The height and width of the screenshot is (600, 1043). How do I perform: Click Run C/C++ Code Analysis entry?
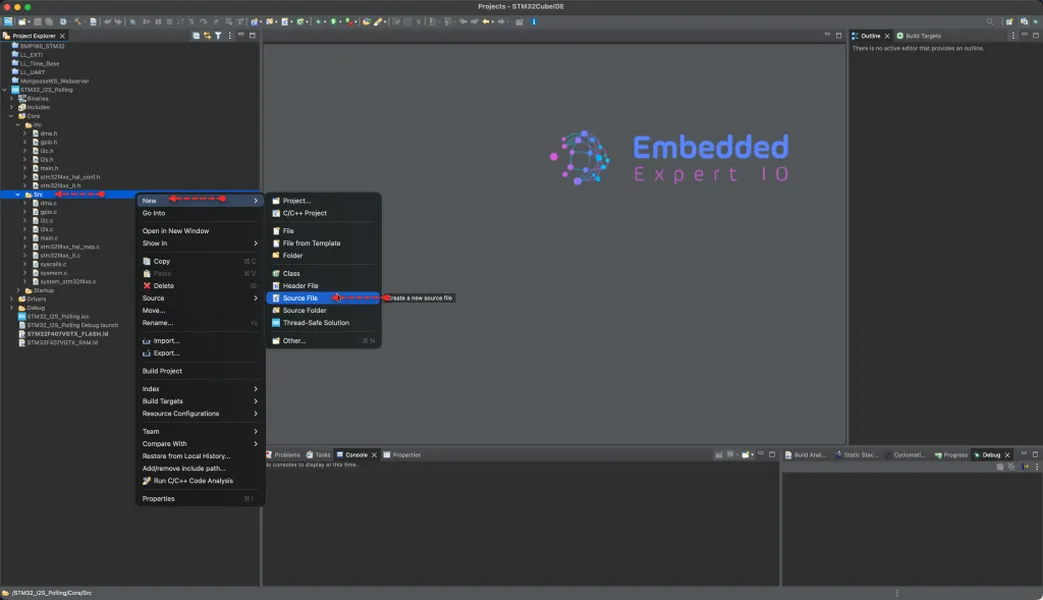tap(200, 481)
